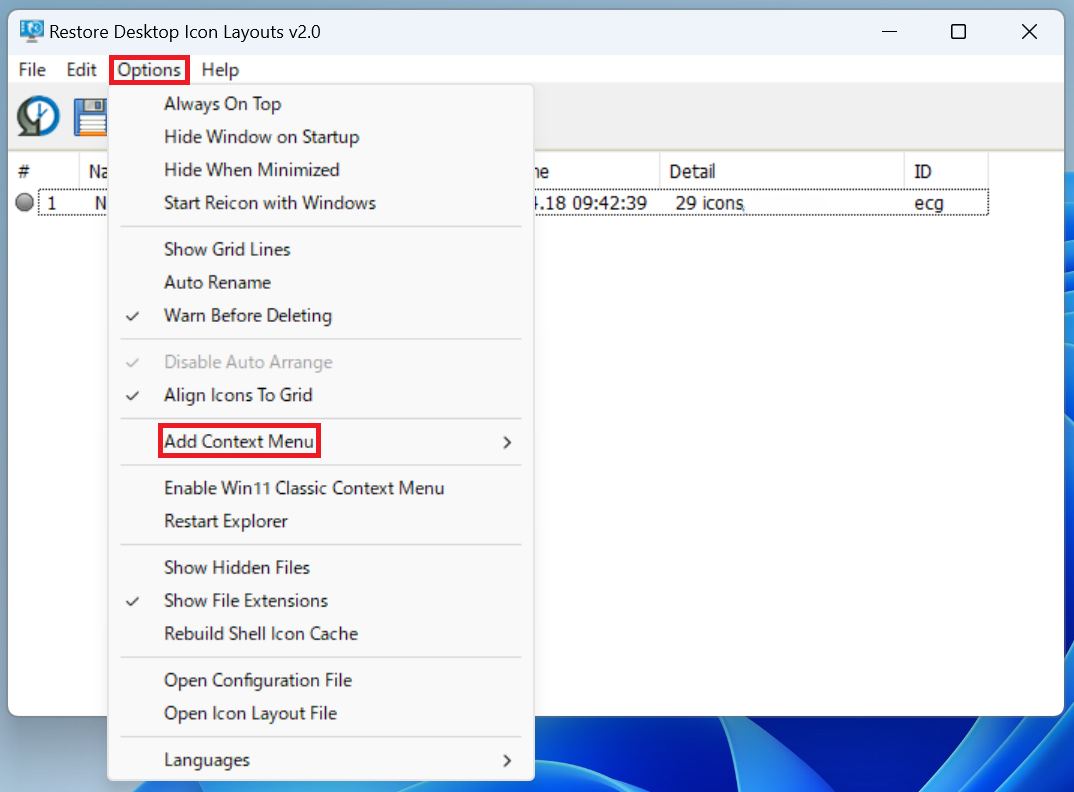Open the Edit menu
Screen dimensions: 1074x792
click(x=82, y=70)
